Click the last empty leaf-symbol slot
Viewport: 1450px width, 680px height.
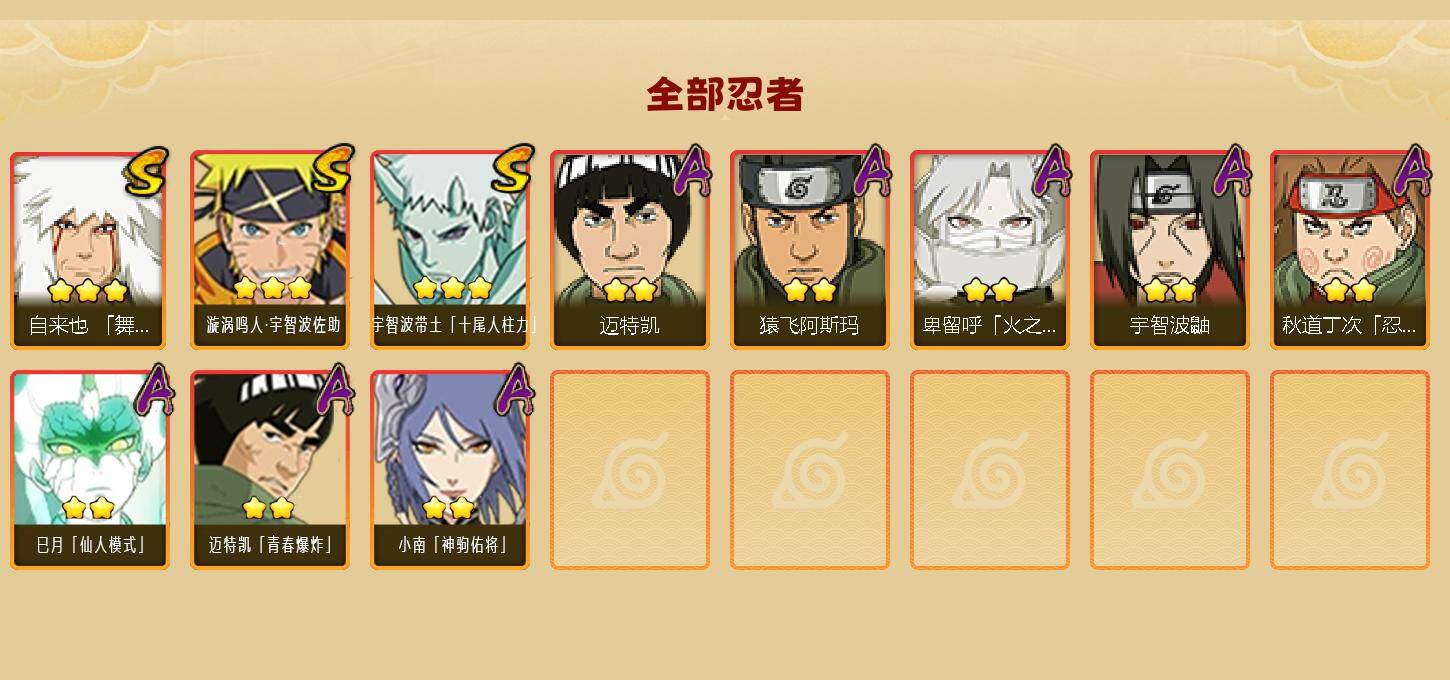click(1350, 470)
